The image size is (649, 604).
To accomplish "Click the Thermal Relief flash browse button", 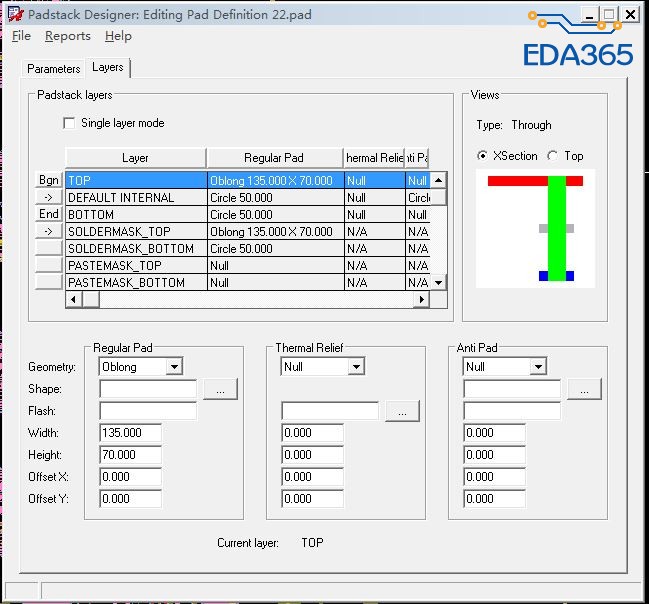I will point(402,411).
